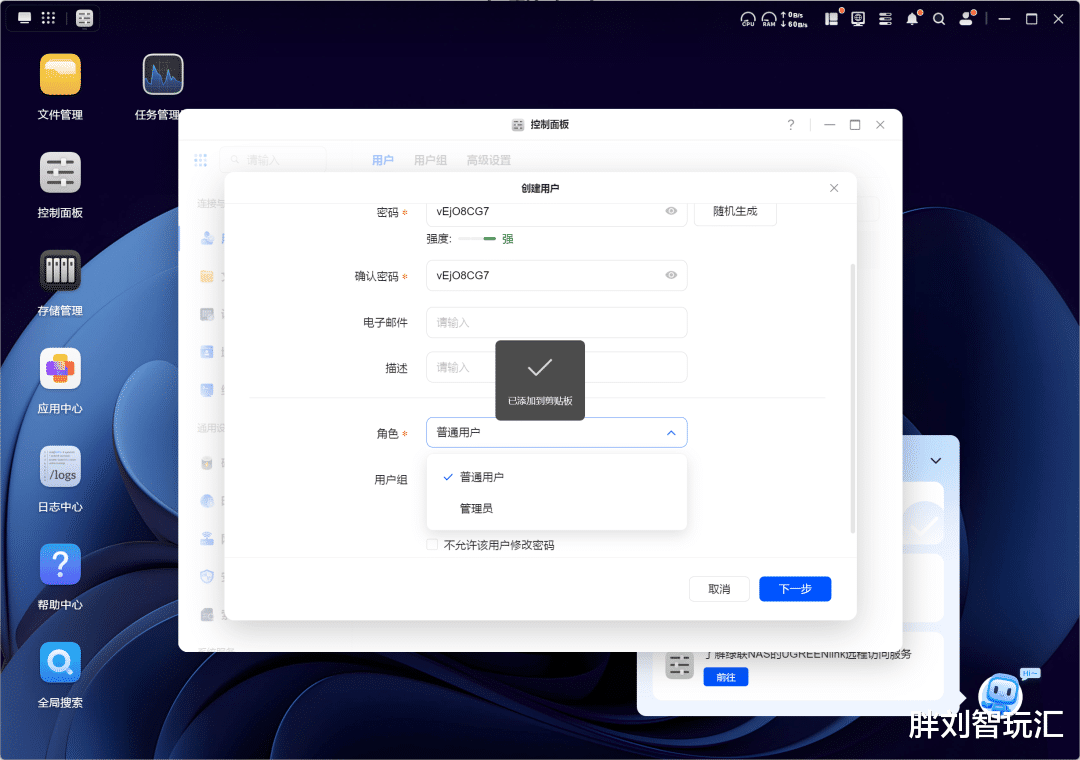The height and width of the screenshot is (760, 1080).
Task: Check 不允许该用户修改密码
Action: [x=432, y=545]
